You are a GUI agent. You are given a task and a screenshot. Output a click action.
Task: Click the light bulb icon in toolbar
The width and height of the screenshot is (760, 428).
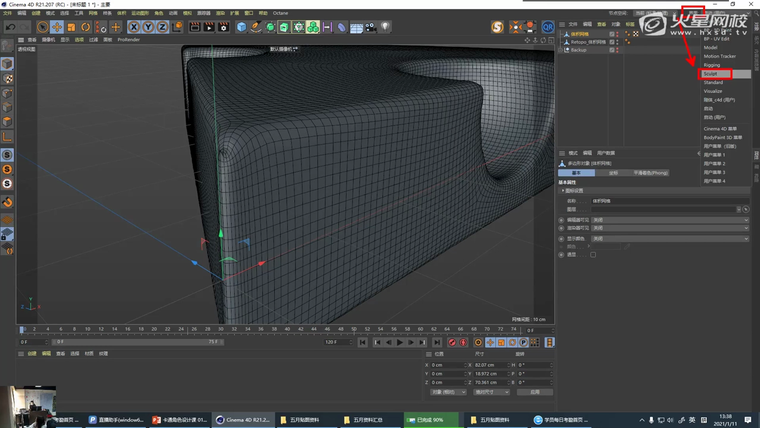point(385,27)
